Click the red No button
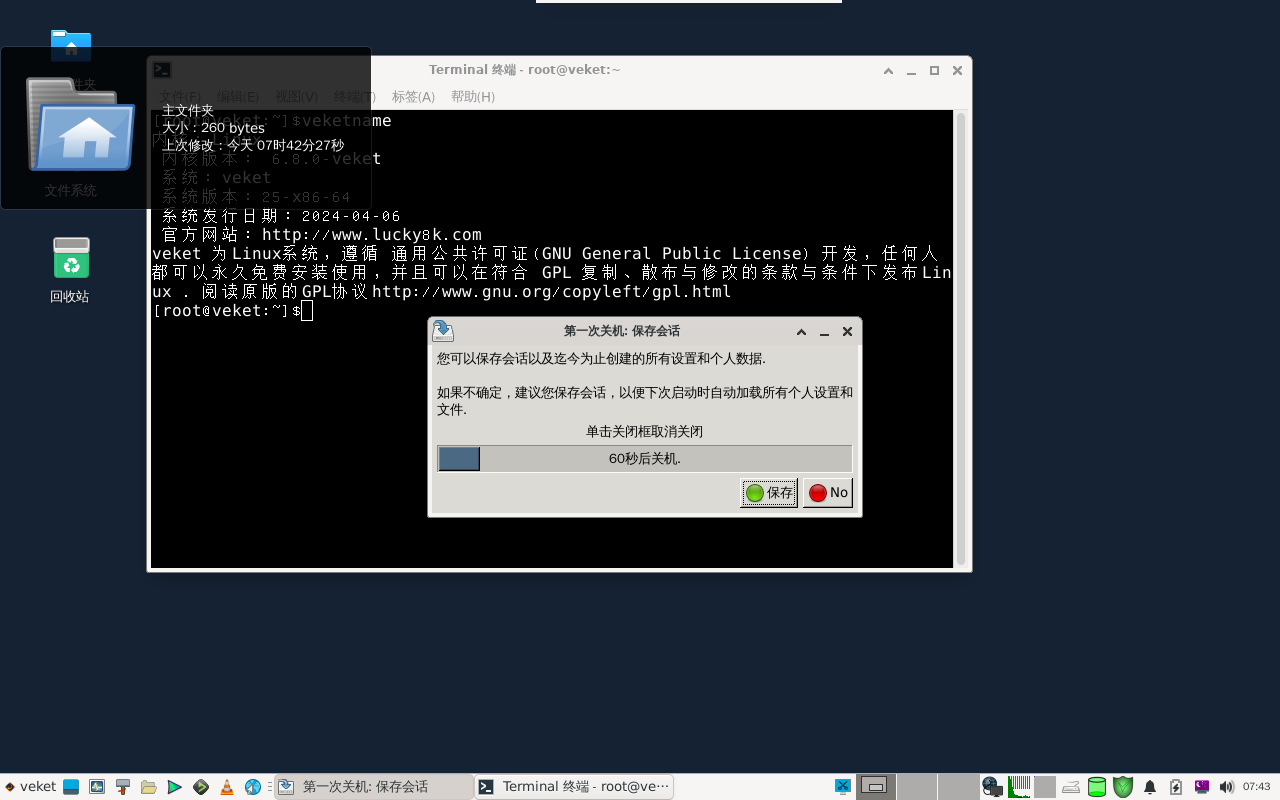Viewport: 1280px width, 800px height. pos(828,492)
